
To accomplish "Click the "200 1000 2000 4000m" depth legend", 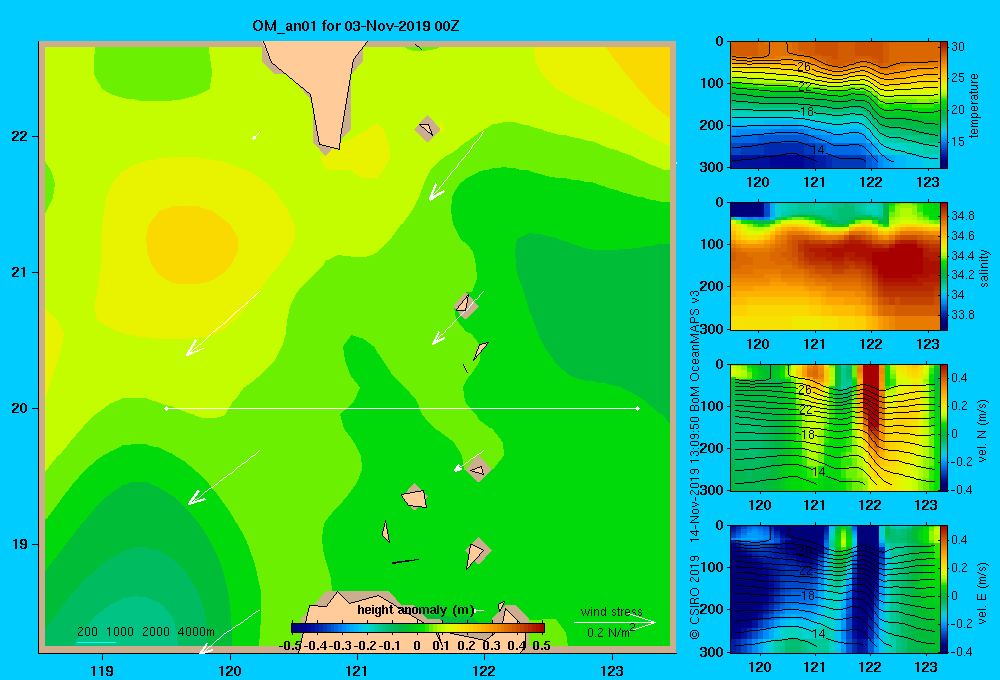I will click(x=145, y=632).
